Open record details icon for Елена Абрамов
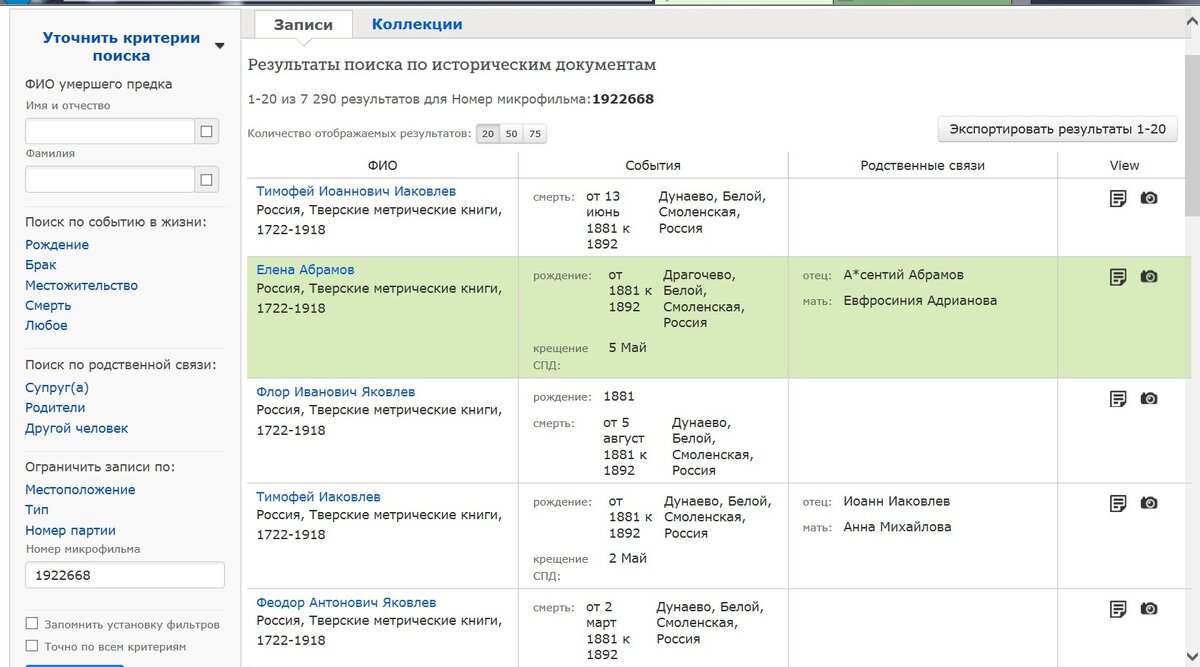The image size is (1200, 667). (x=1118, y=277)
